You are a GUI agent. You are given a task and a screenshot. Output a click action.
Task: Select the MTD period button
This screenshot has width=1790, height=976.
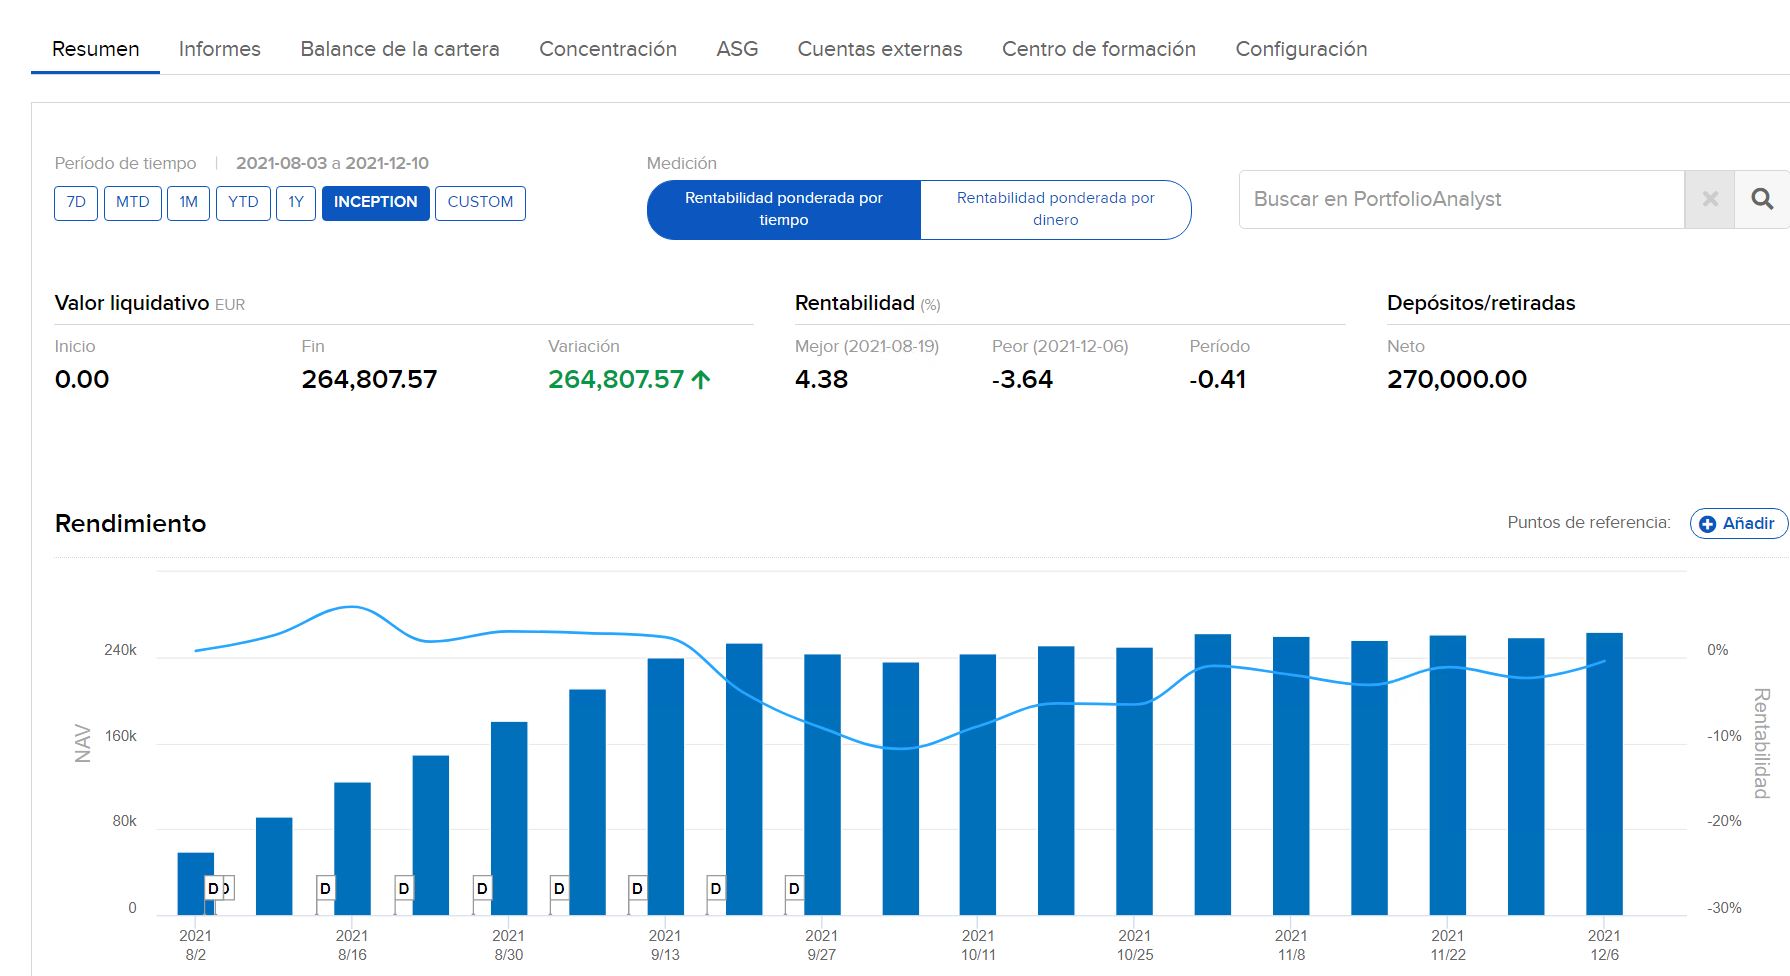click(x=132, y=203)
